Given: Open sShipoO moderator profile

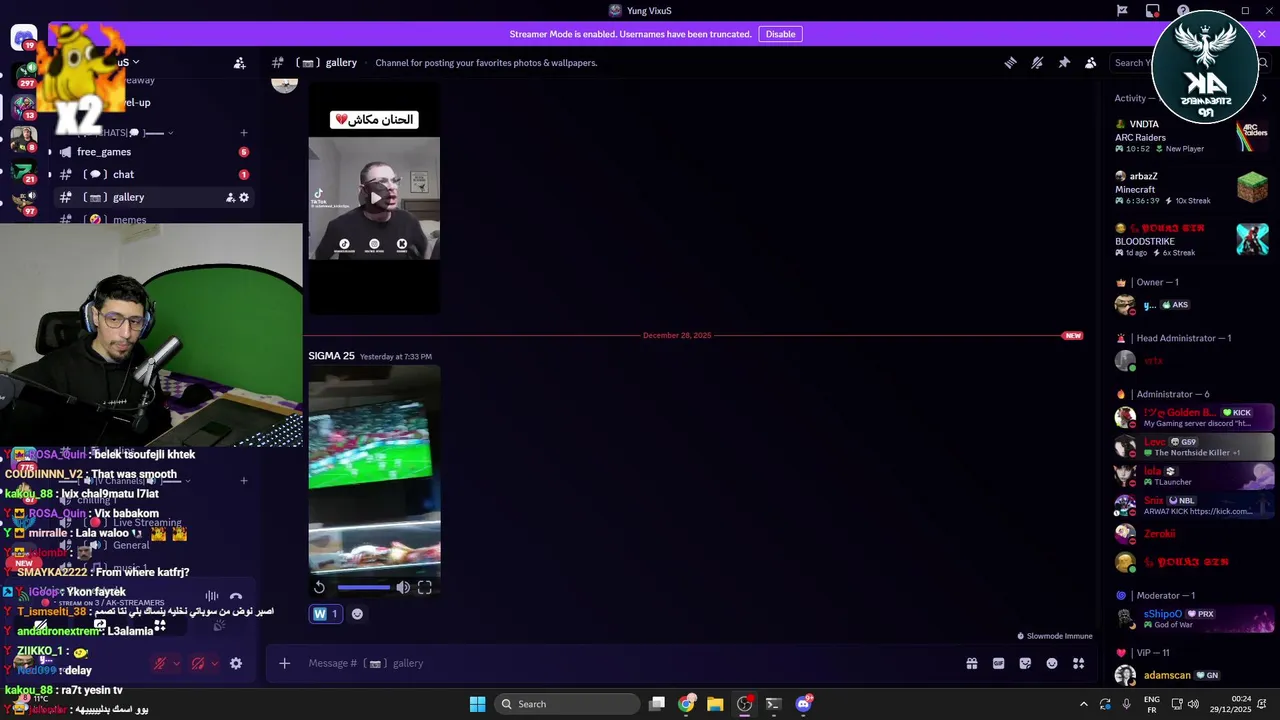Looking at the screenshot, I should tap(1194, 619).
